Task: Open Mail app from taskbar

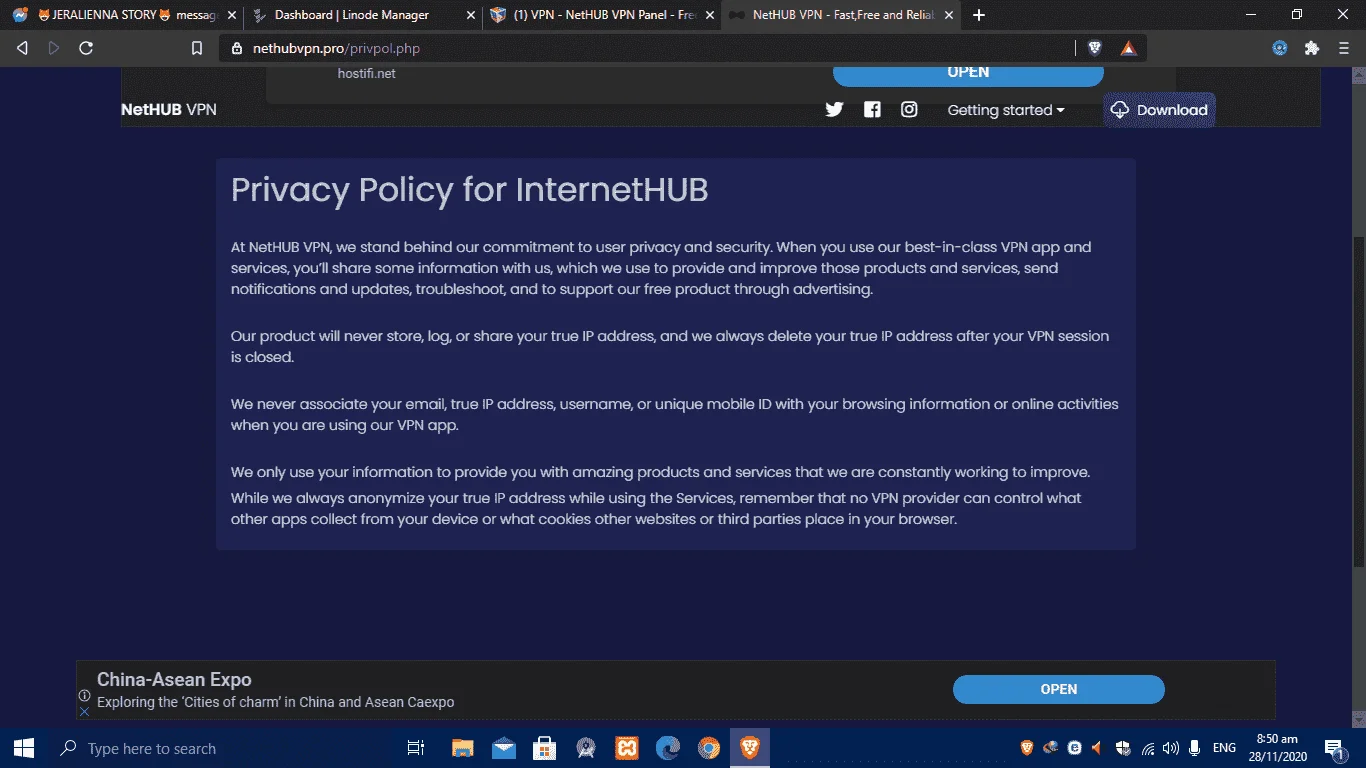Action: click(x=503, y=748)
